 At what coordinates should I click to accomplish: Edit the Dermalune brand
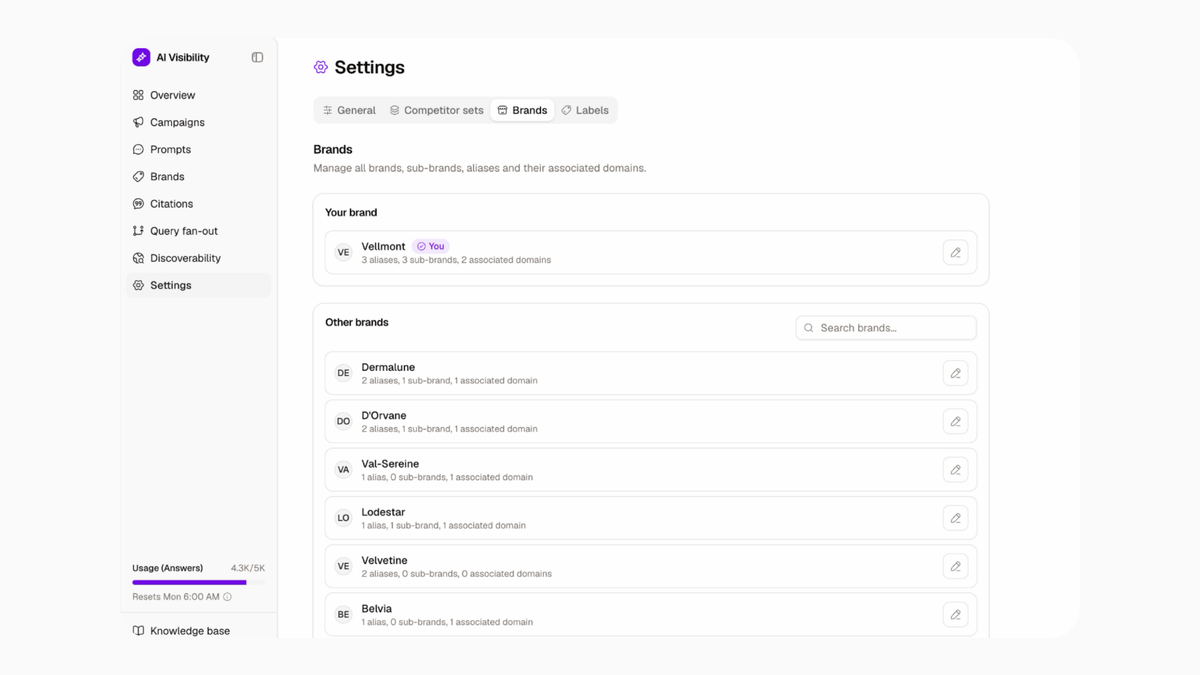[x=955, y=373]
